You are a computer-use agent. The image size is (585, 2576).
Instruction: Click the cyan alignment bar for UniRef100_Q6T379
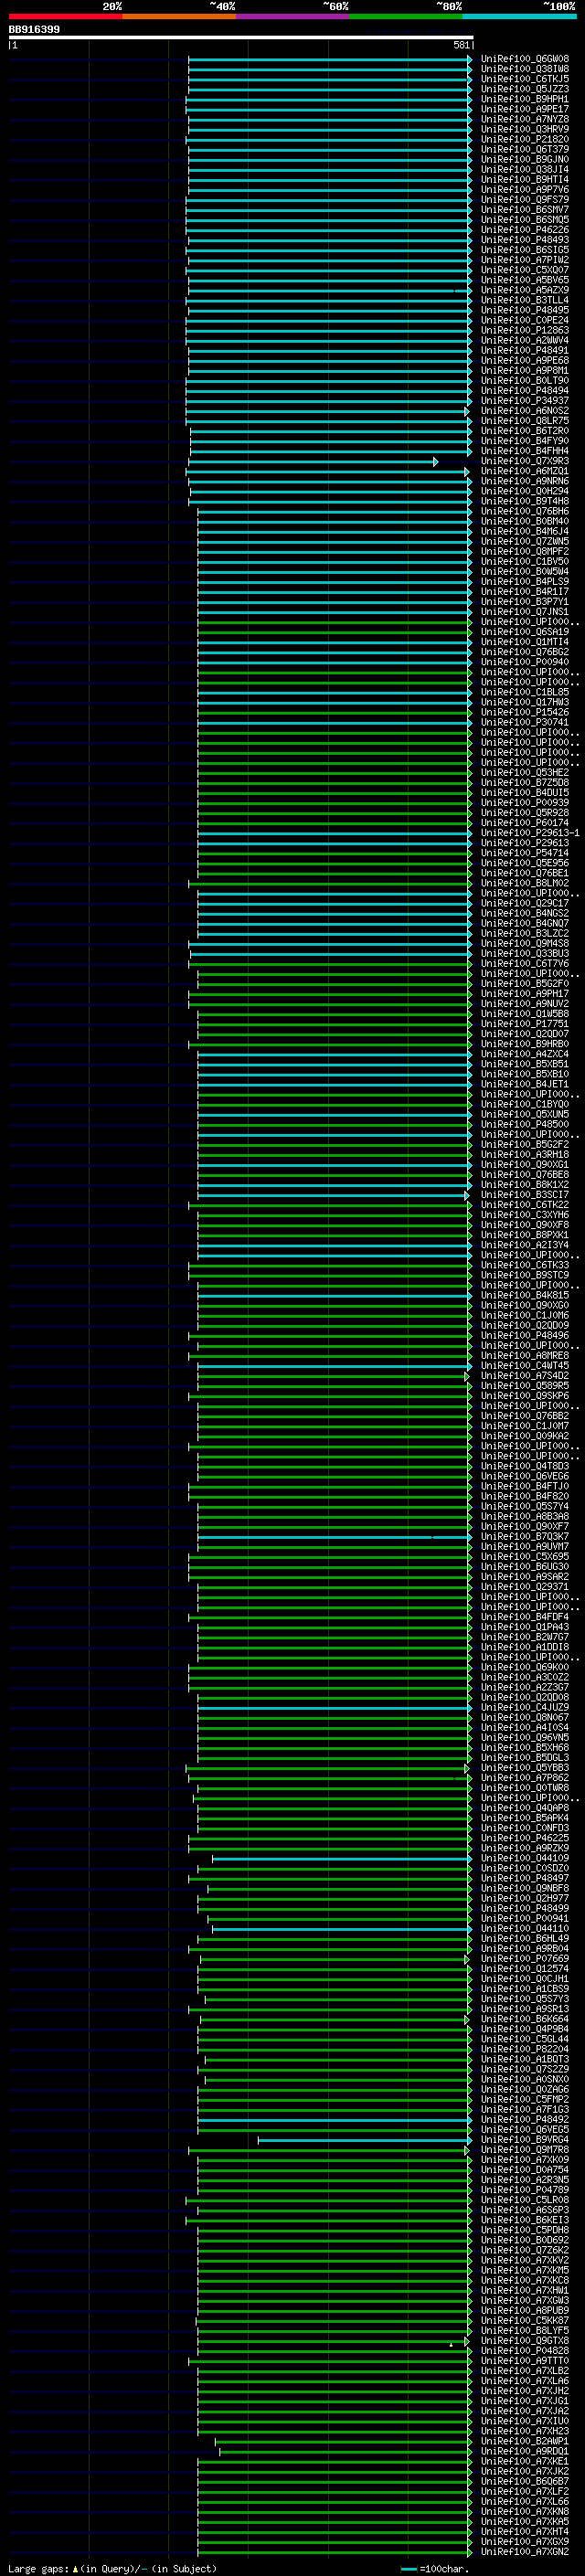click(330, 149)
